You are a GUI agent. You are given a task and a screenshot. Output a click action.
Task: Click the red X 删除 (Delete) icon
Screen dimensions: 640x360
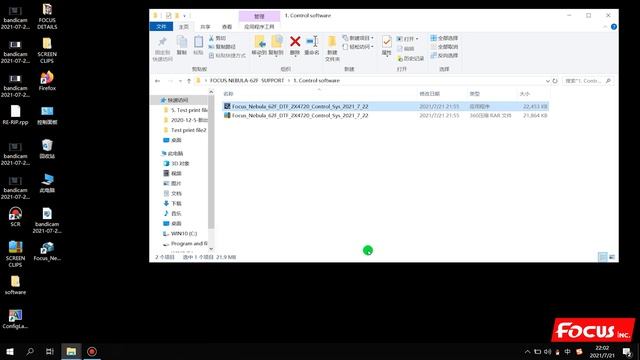tap(295, 41)
